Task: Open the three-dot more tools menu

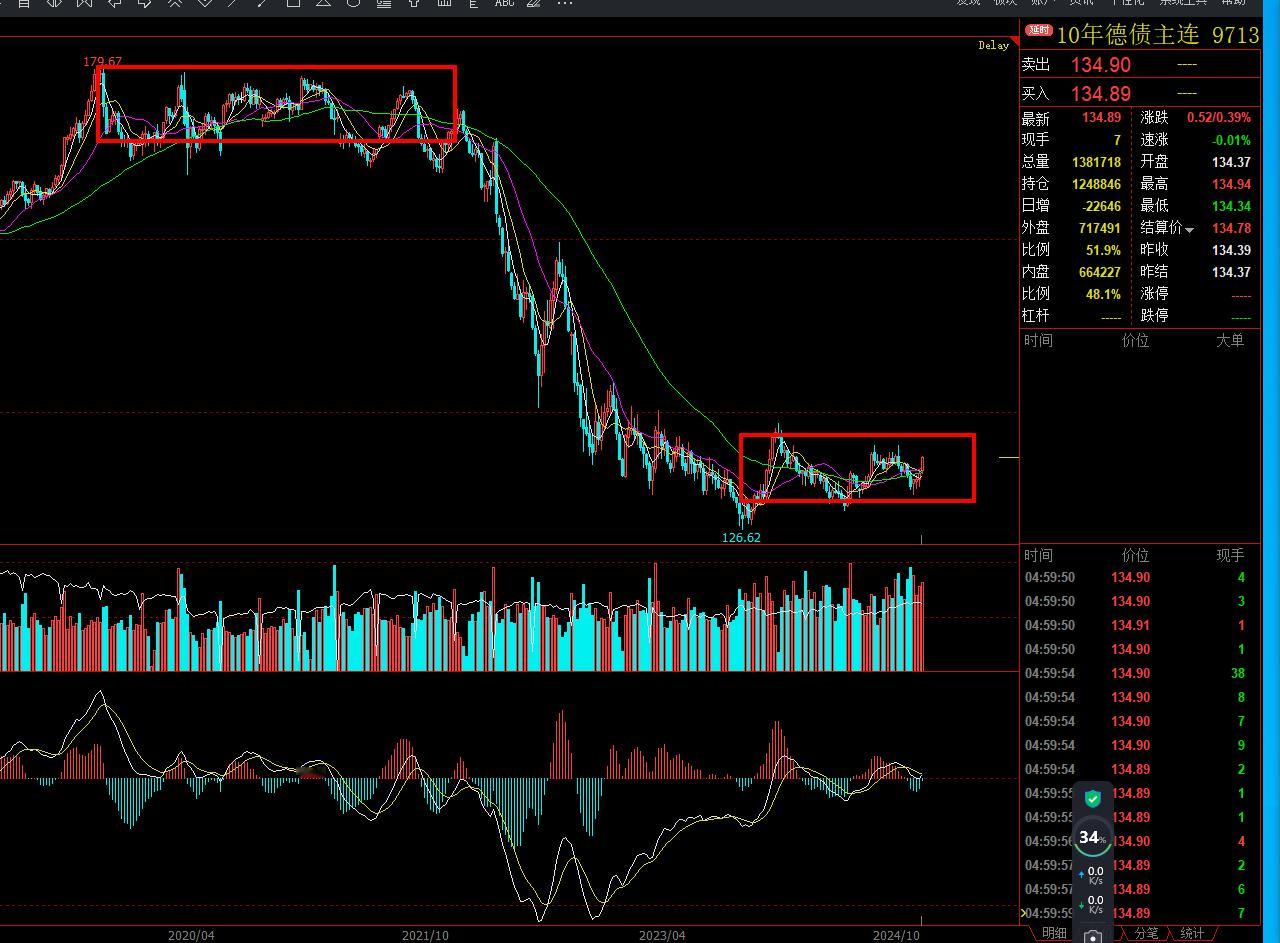Action: click(565, 3)
